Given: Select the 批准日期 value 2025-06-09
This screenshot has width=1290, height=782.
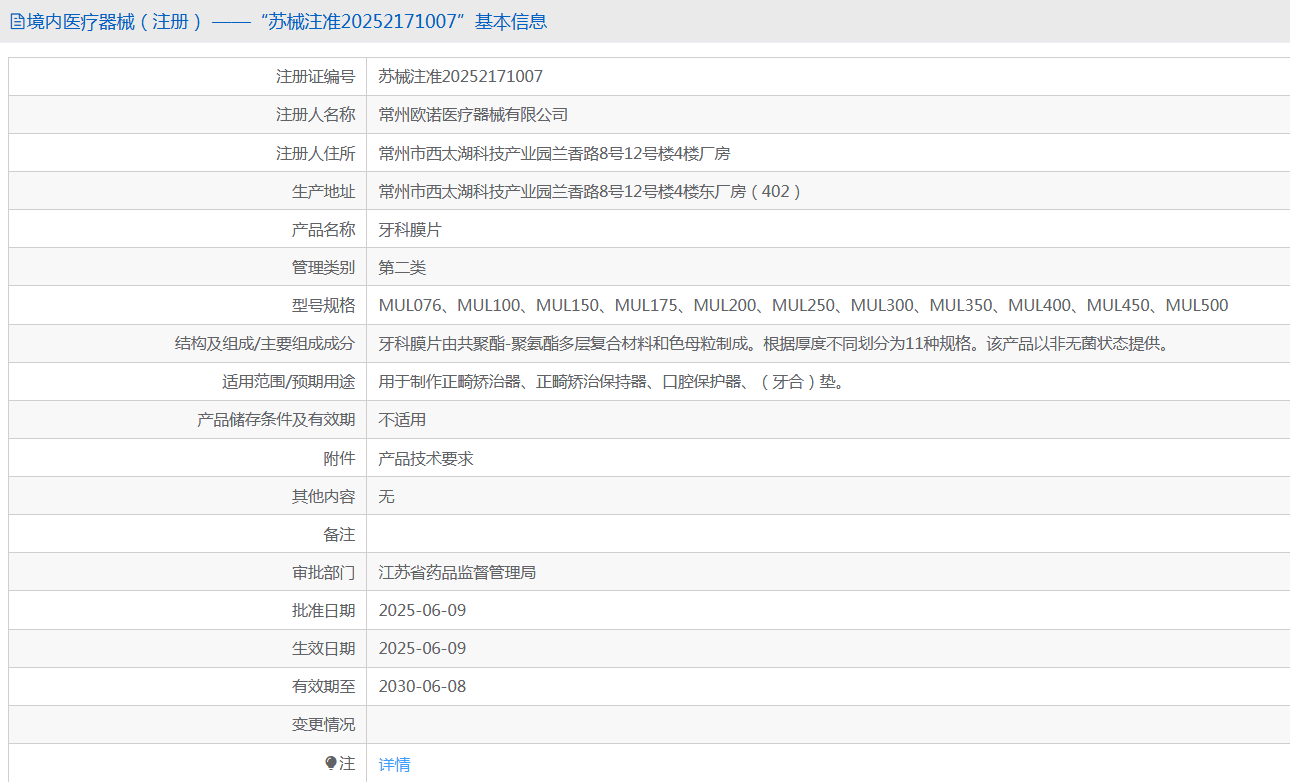Looking at the screenshot, I should pyautogui.click(x=422, y=610).
